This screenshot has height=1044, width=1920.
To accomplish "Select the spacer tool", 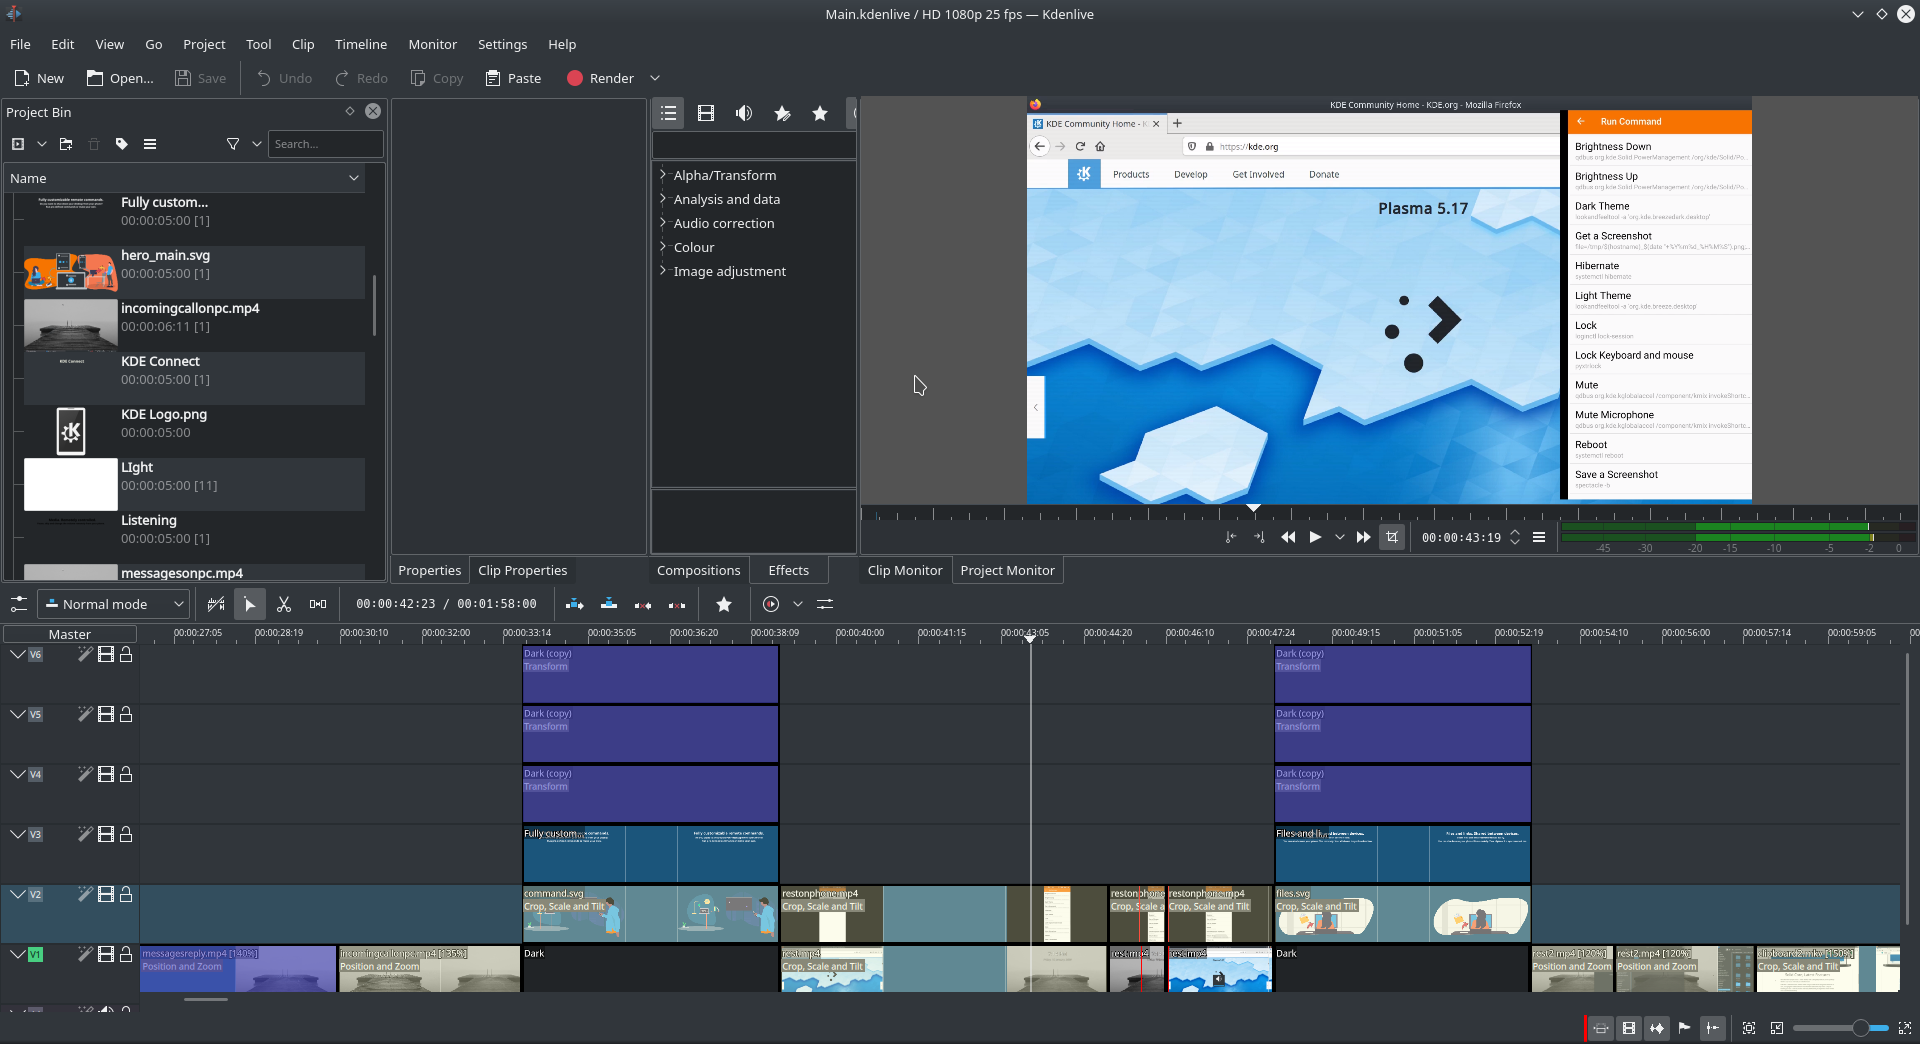I will point(318,604).
